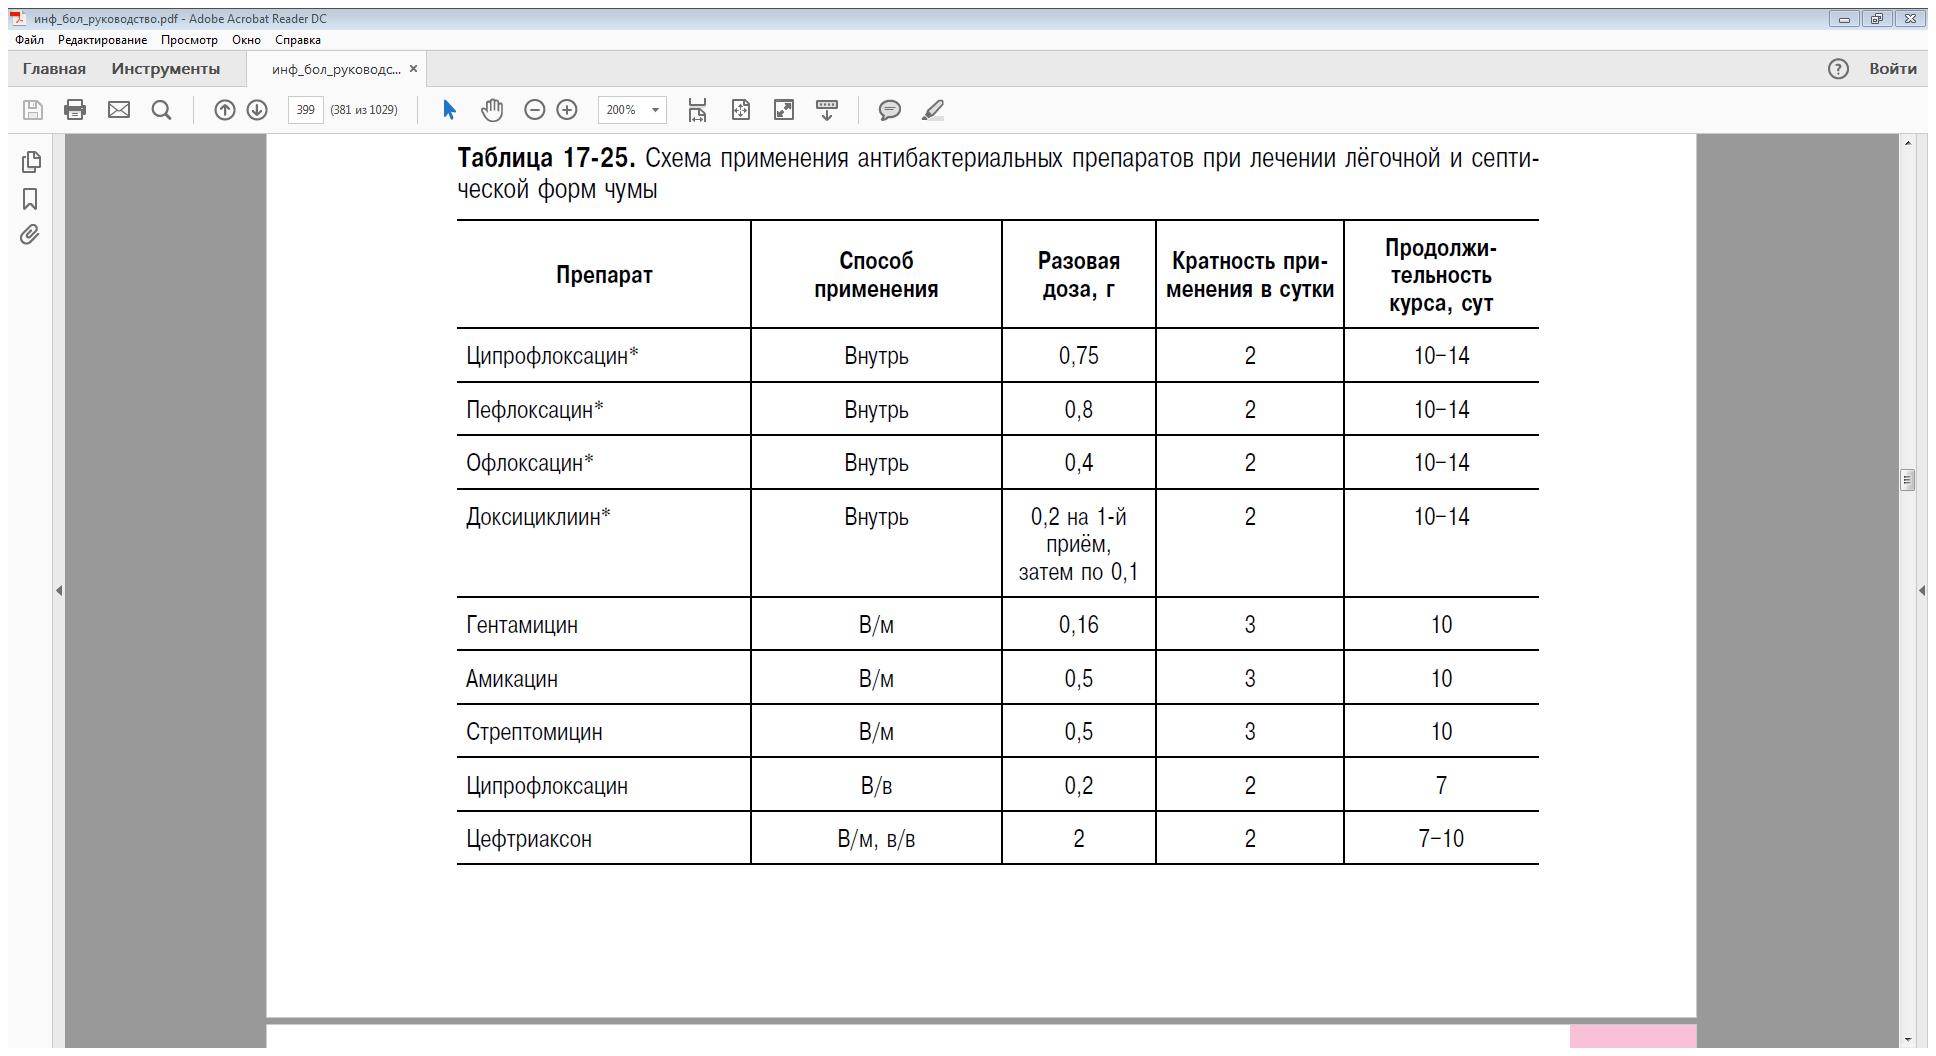This screenshot has height=1056, width=1936.
Task: Open attachments paperclip panel
Action: (x=30, y=235)
